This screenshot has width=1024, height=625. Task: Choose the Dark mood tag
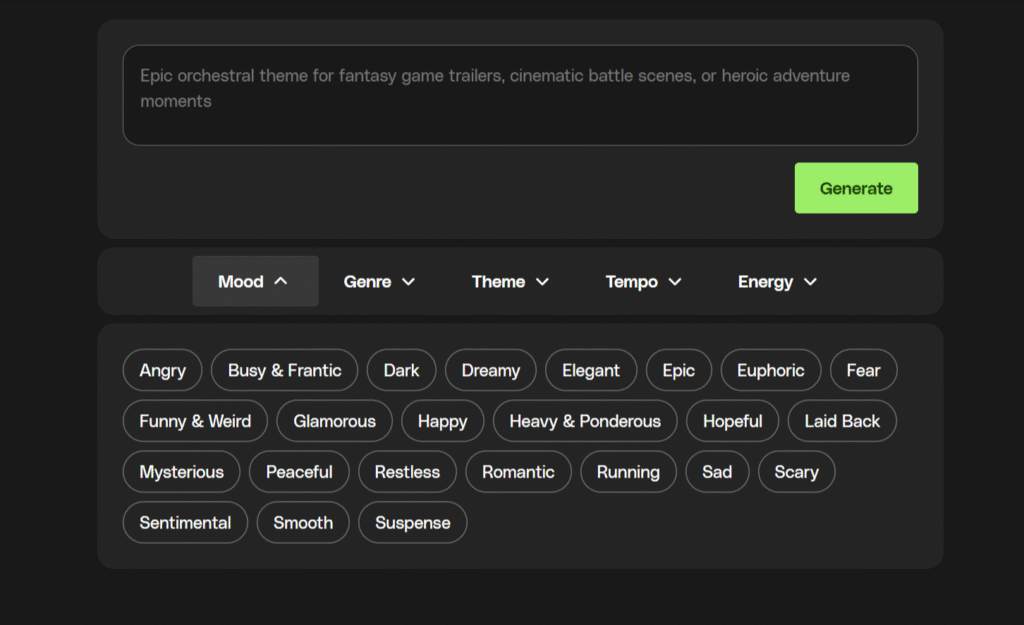tap(401, 370)
